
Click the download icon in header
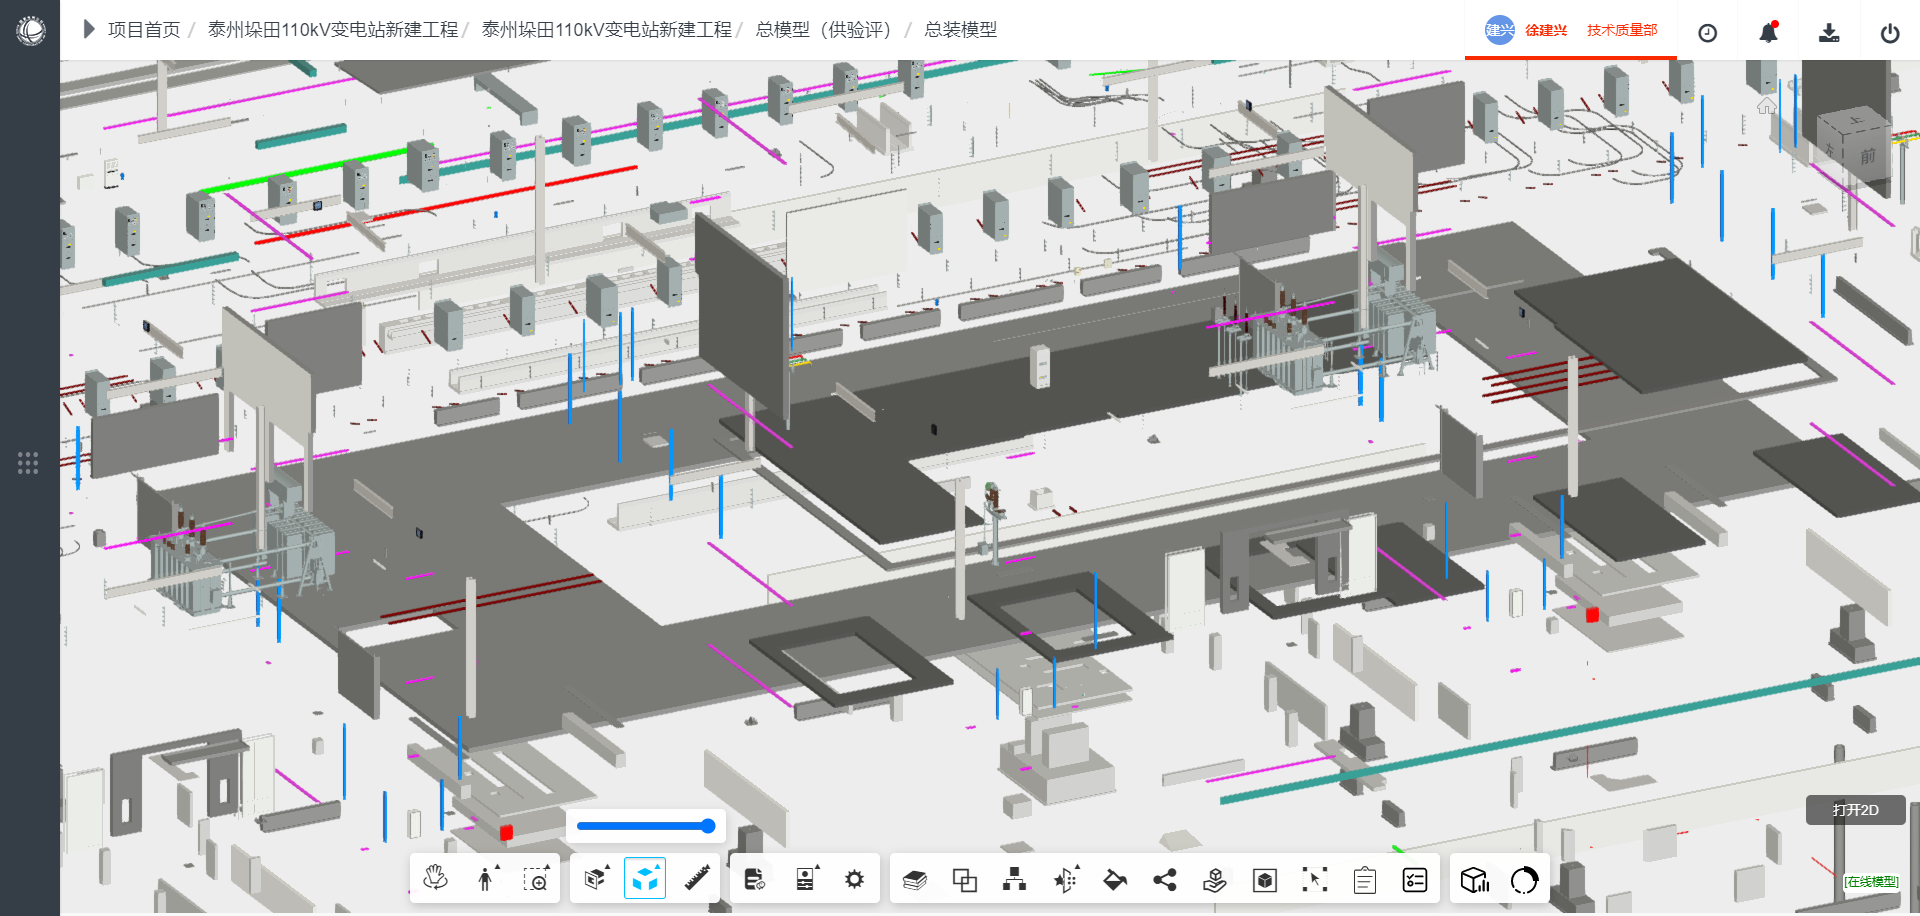(1828, 33)
